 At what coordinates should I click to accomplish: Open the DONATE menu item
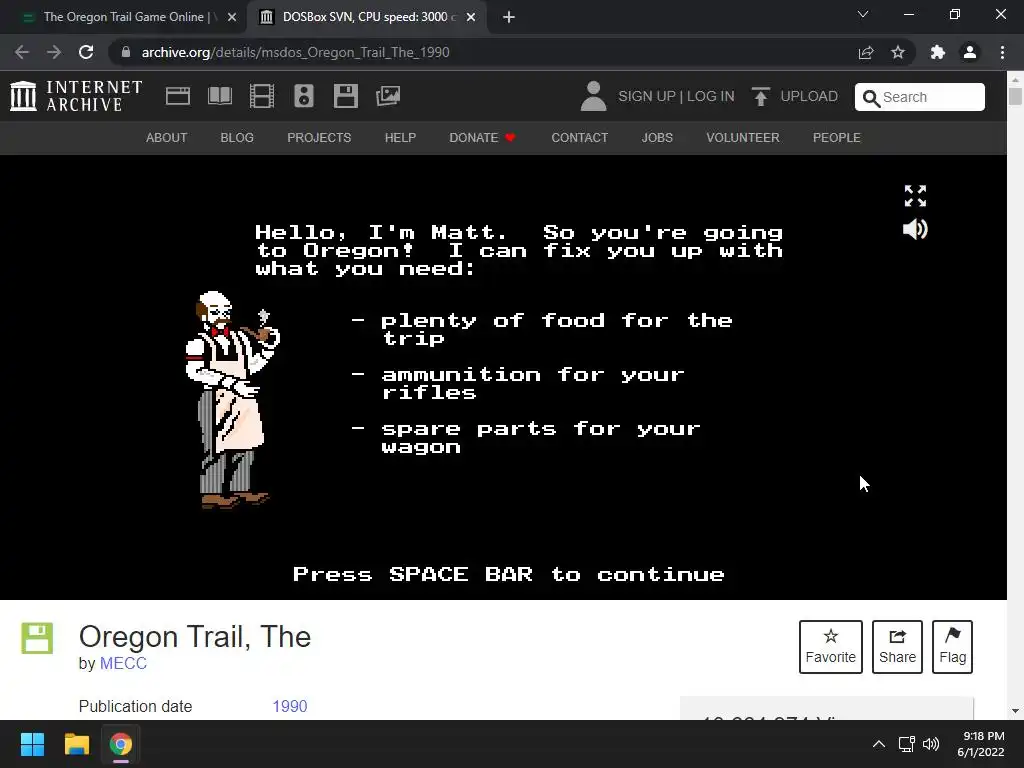click(x=482, y=138)
